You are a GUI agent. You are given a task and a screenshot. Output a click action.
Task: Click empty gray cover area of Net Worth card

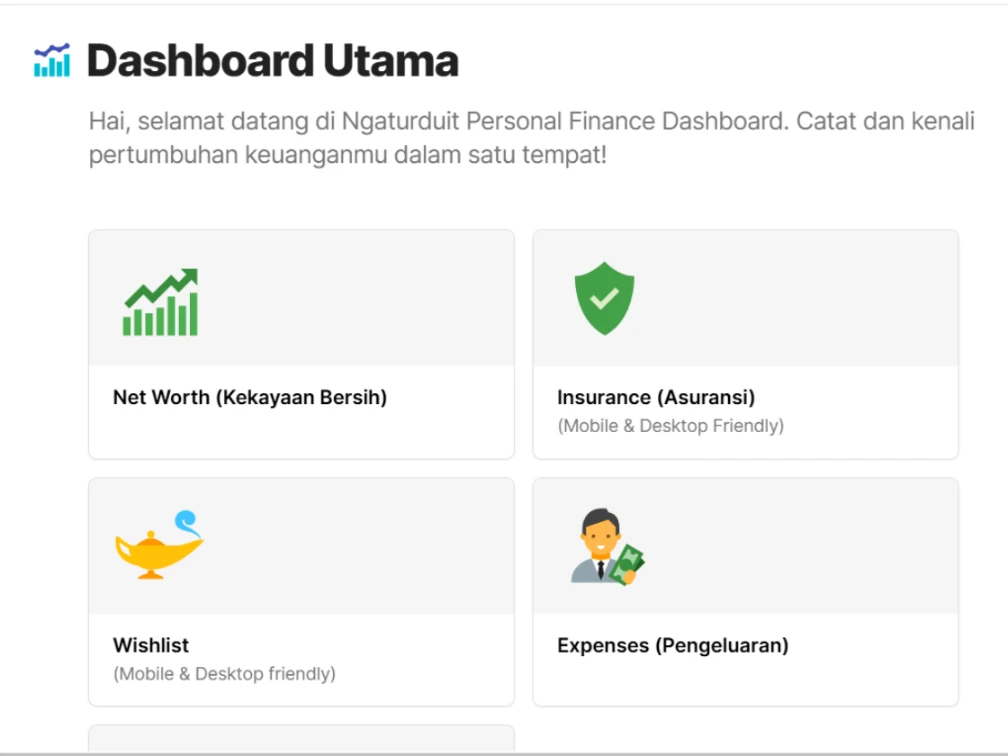coord(380,299)
